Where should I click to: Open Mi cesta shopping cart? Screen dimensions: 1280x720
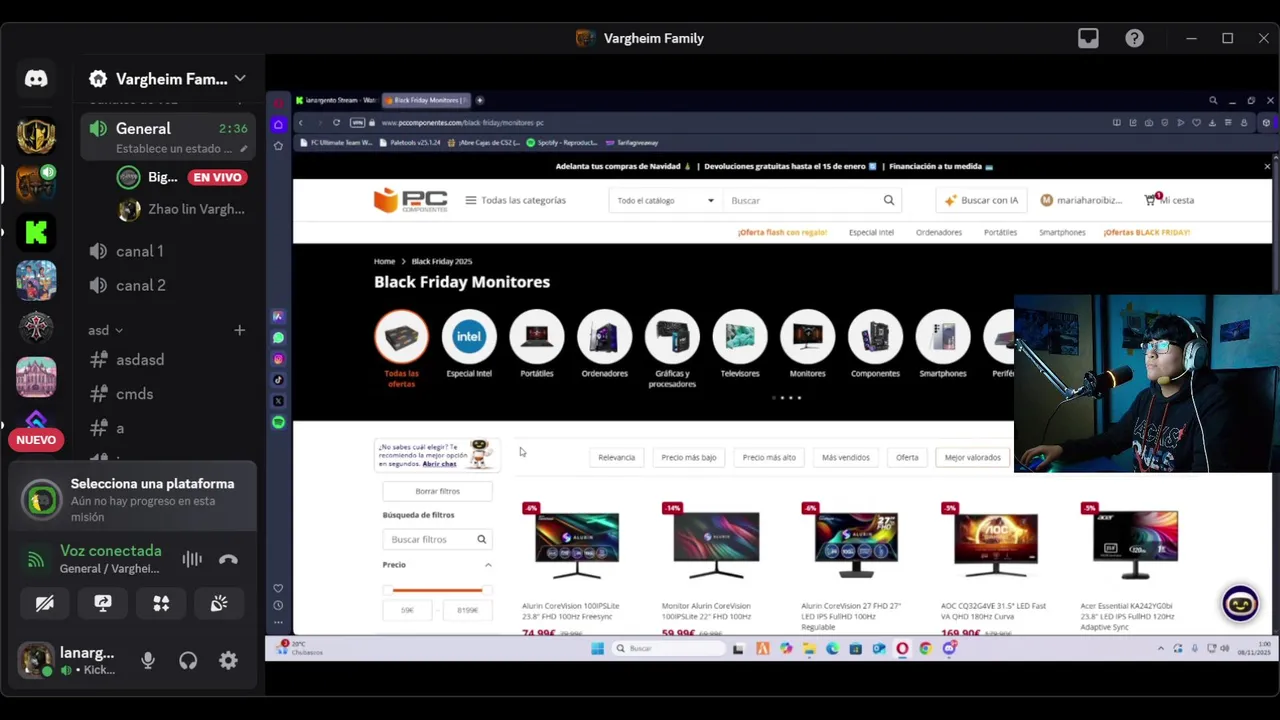1169,200
